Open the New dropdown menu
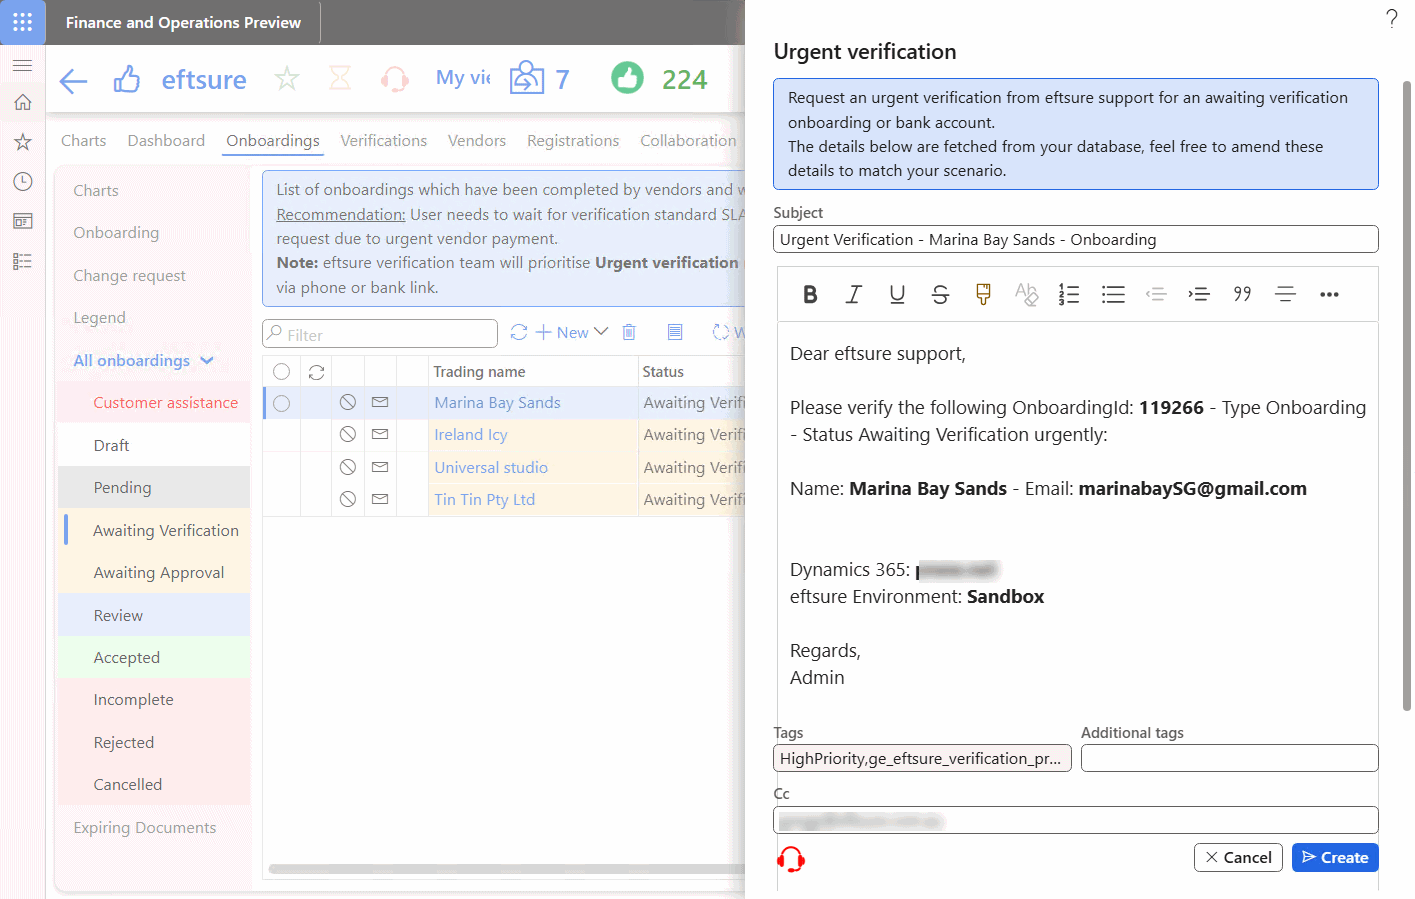The height and width of the screenshot is (899, 1415). tap(572, 332)
